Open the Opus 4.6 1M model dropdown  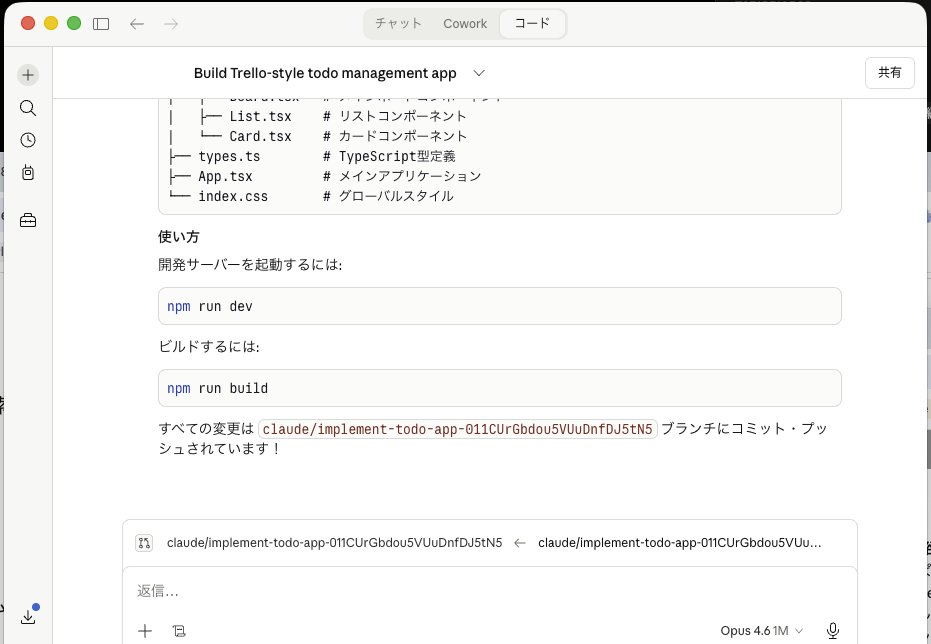click(761, 630)
